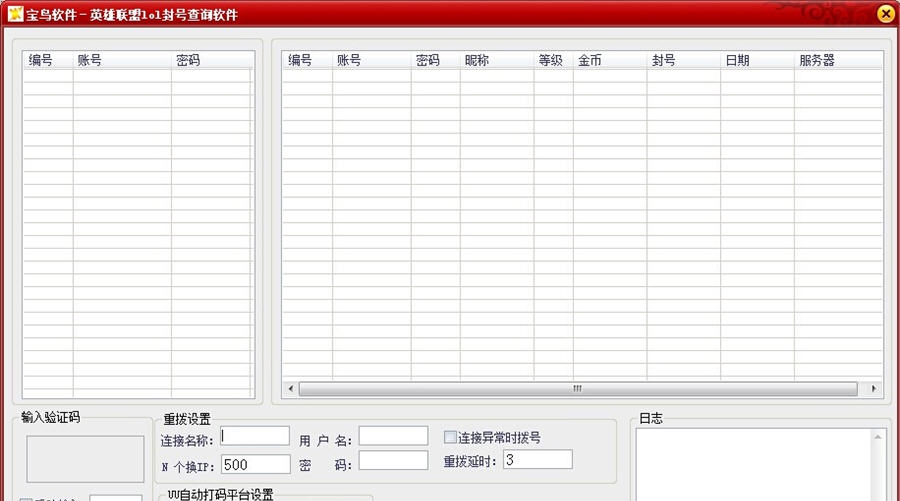Click 等级 column header

coord(553,60)
